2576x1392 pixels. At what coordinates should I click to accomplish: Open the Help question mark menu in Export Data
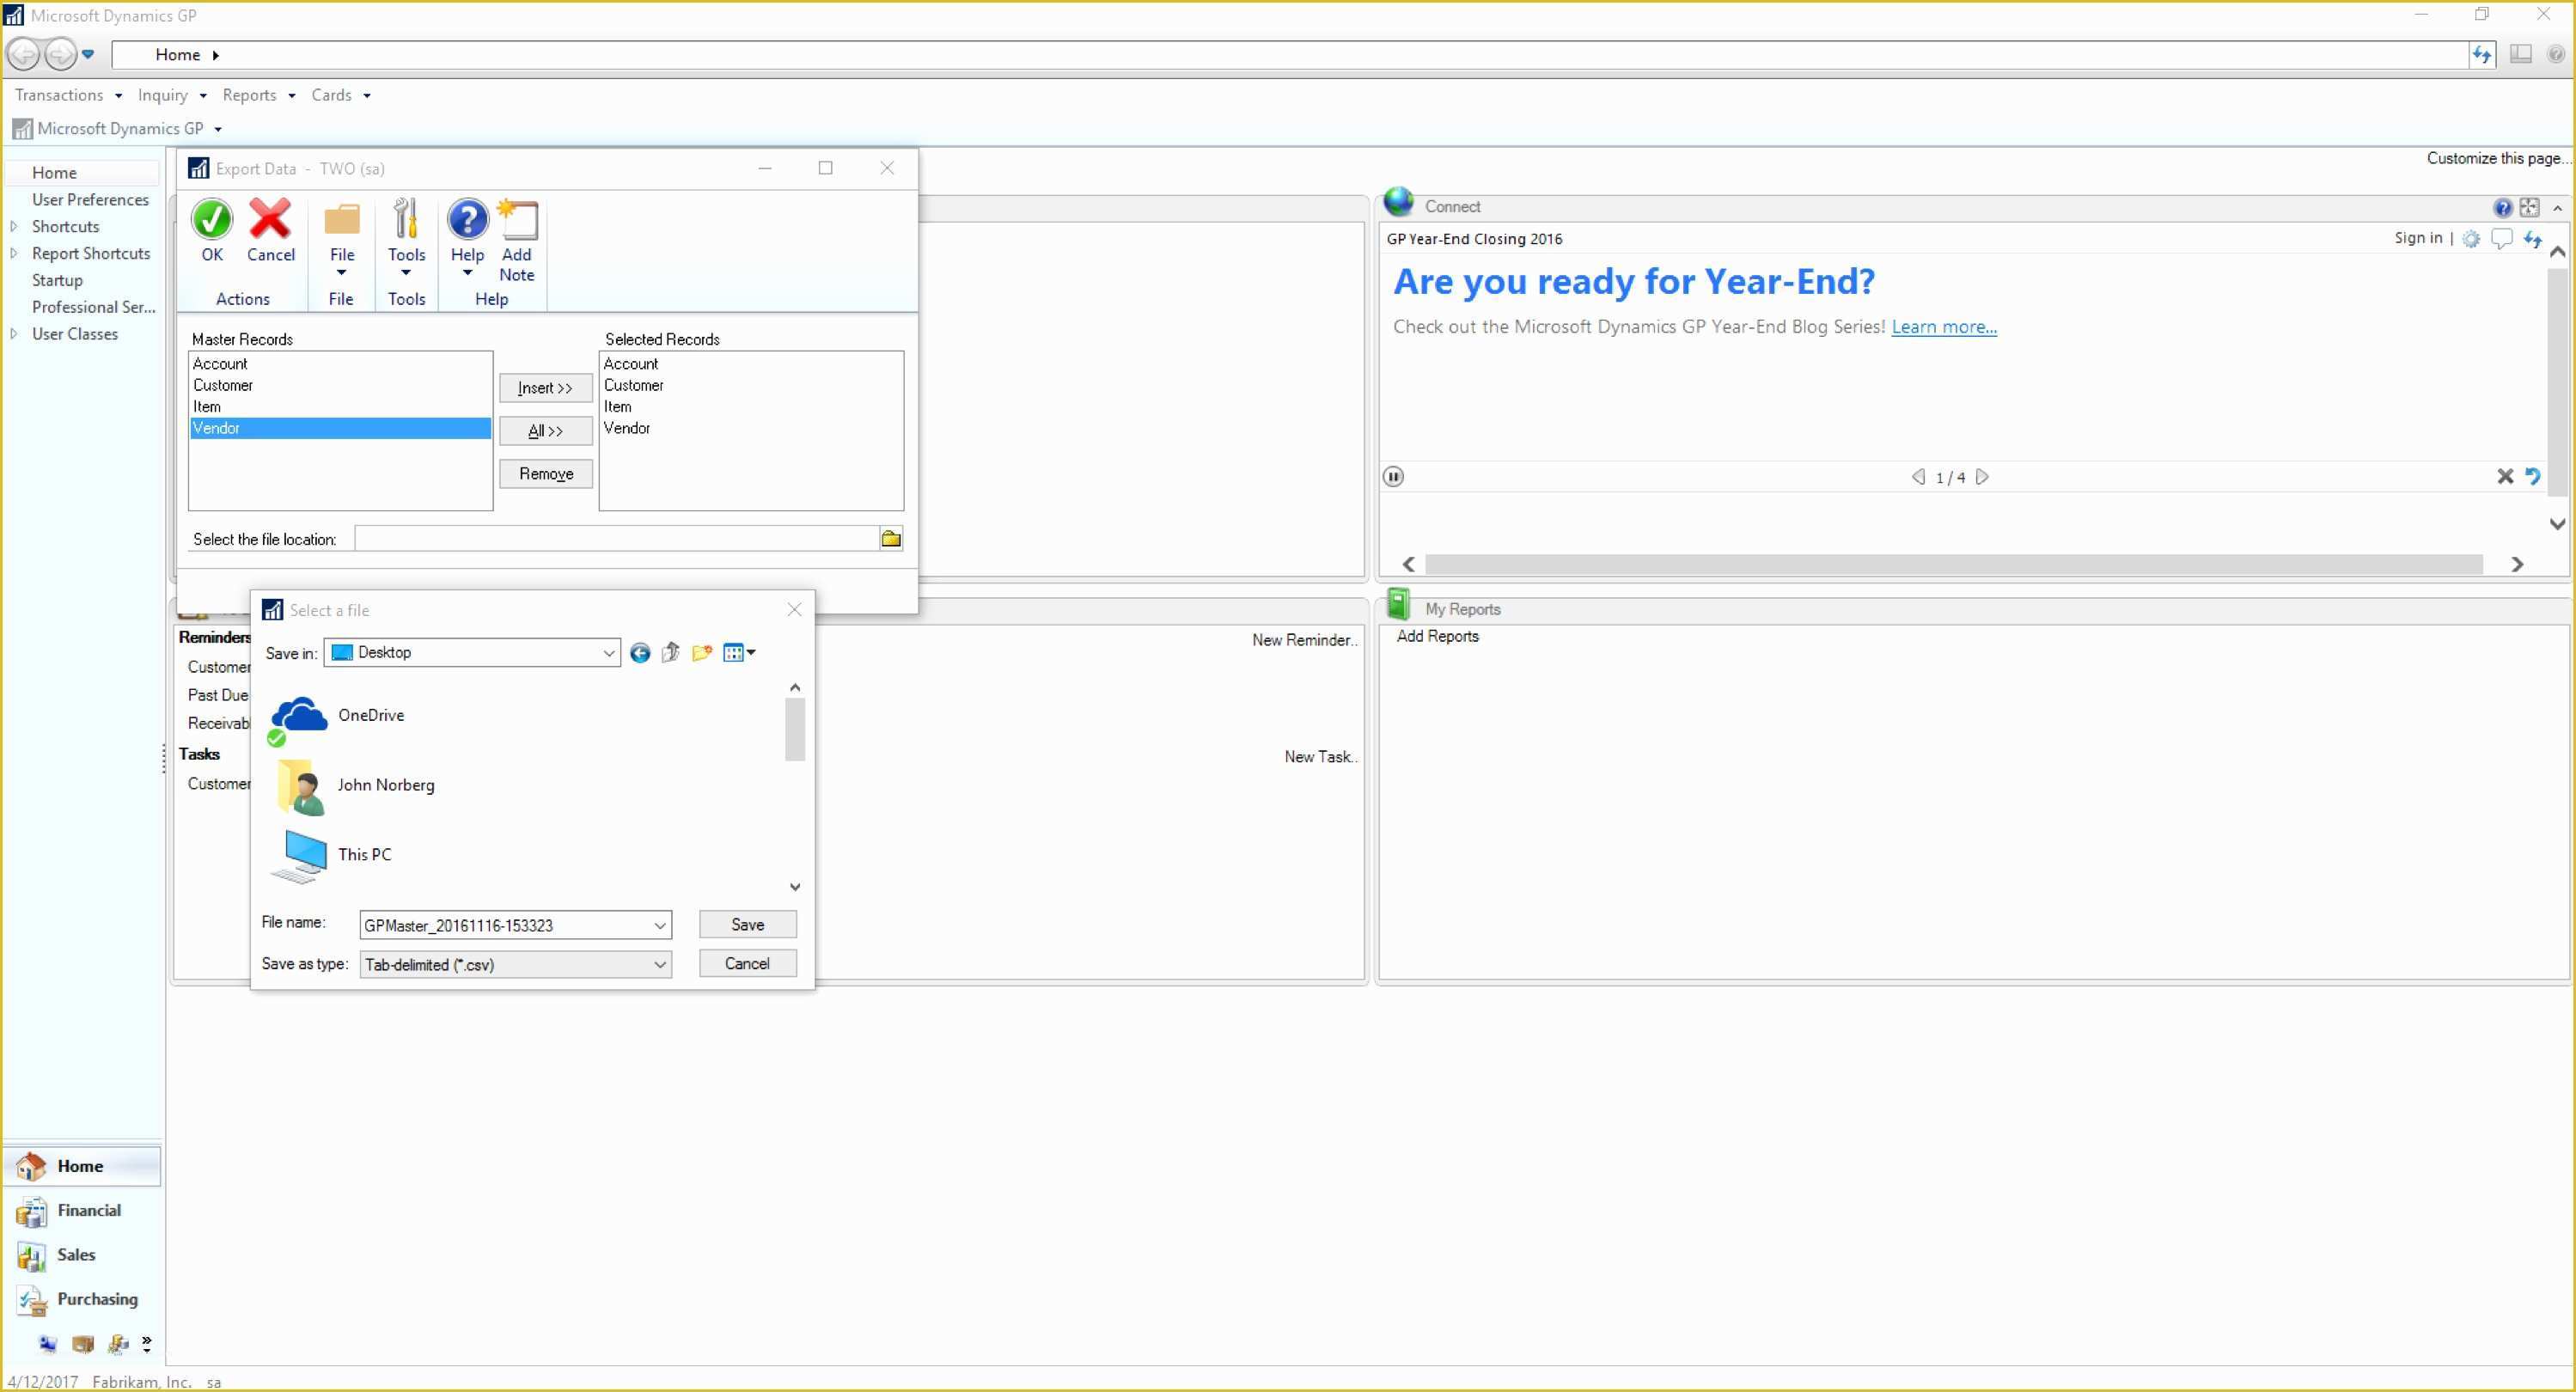467,220
